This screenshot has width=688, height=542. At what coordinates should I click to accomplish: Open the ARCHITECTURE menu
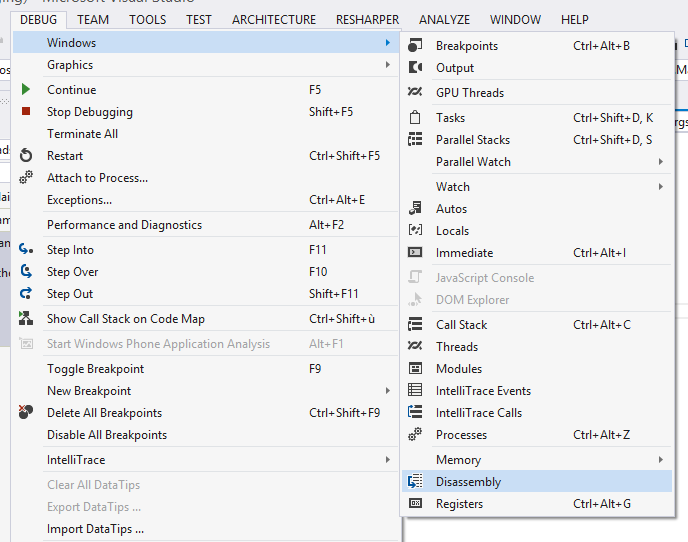(274, 20)
